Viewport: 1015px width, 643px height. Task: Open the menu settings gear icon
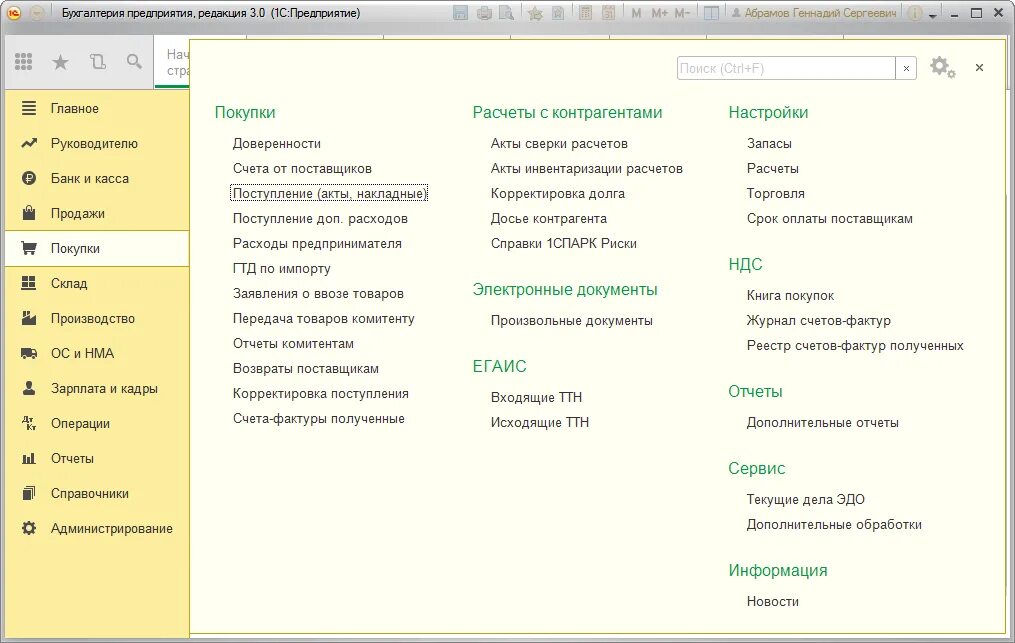[942, 67]
